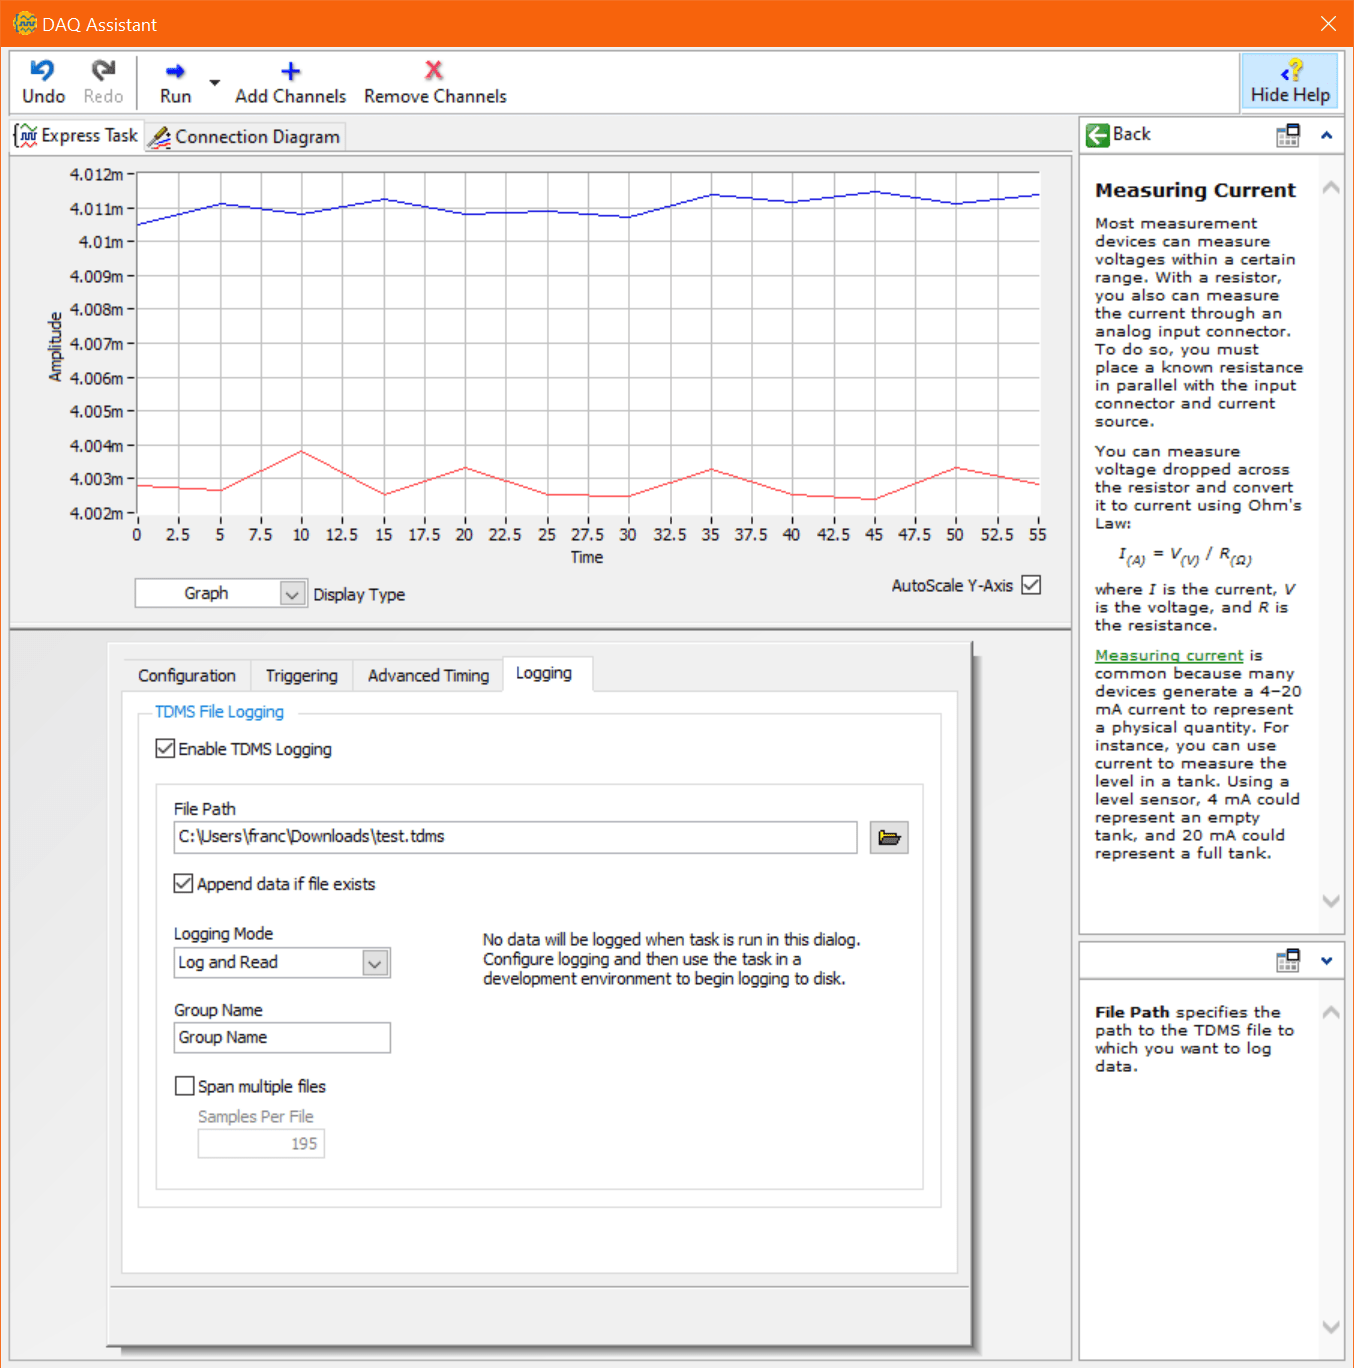Click the '4.012m' Y-axis maximum value

tap(96, 174)
